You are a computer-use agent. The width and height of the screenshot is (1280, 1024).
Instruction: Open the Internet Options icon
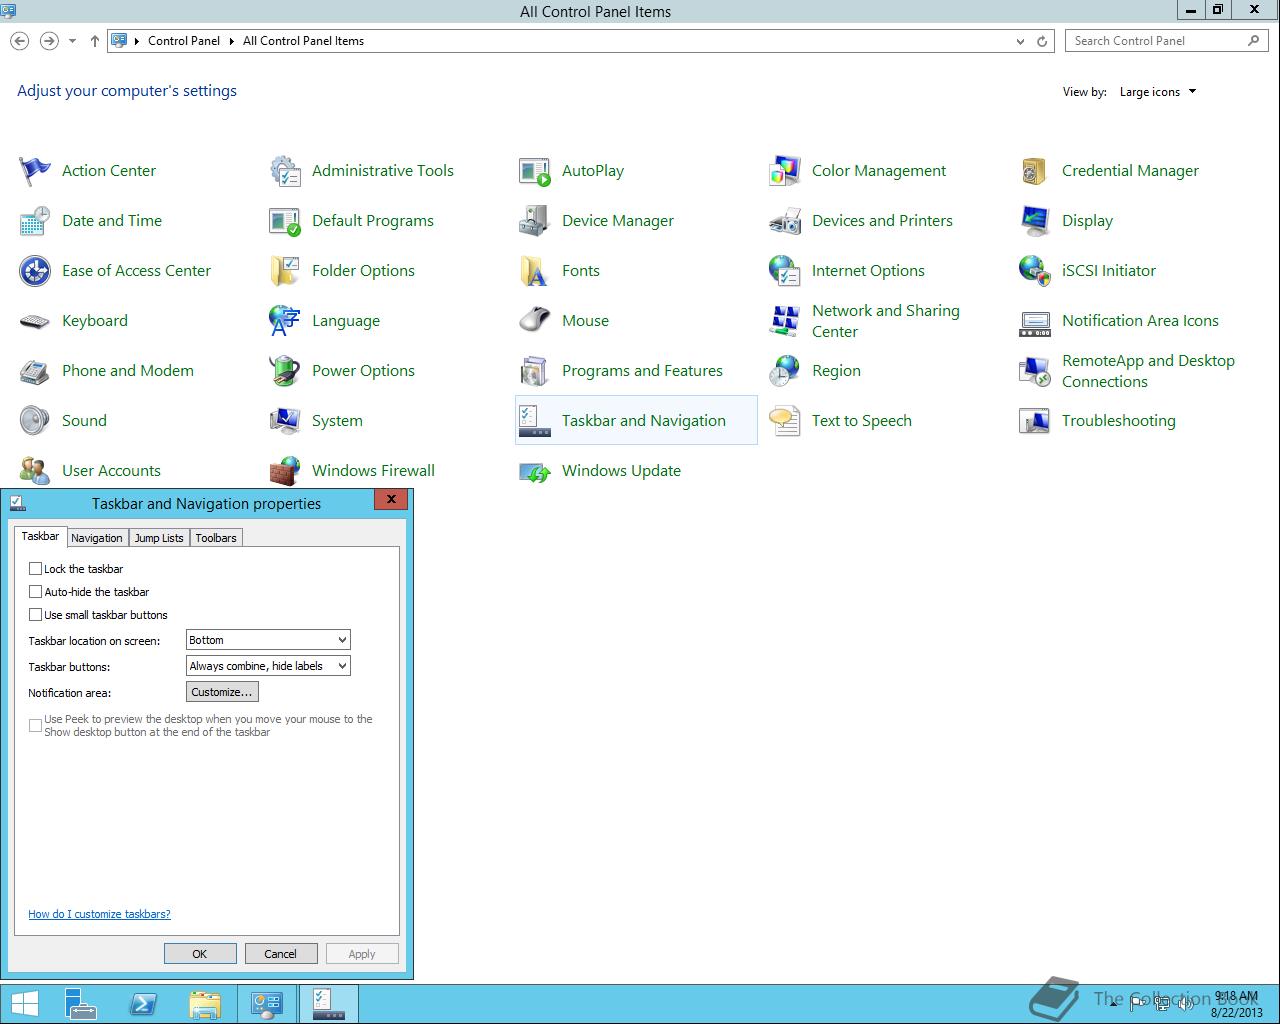tap(785, 271)
